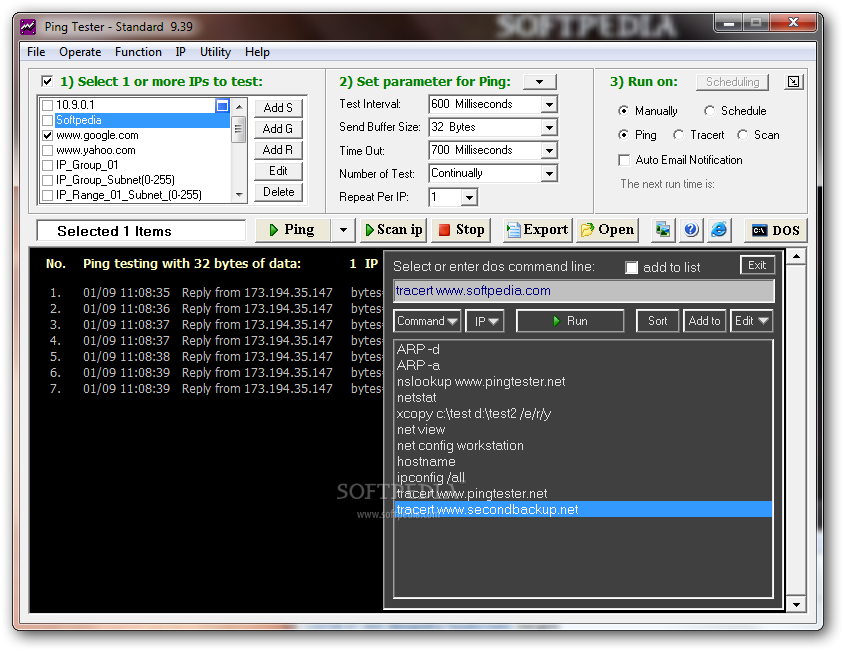Viewport: 844px width, 651px height.
Task: Uncheck the www.google.com checkbox
Action: [x=48, y=135]
